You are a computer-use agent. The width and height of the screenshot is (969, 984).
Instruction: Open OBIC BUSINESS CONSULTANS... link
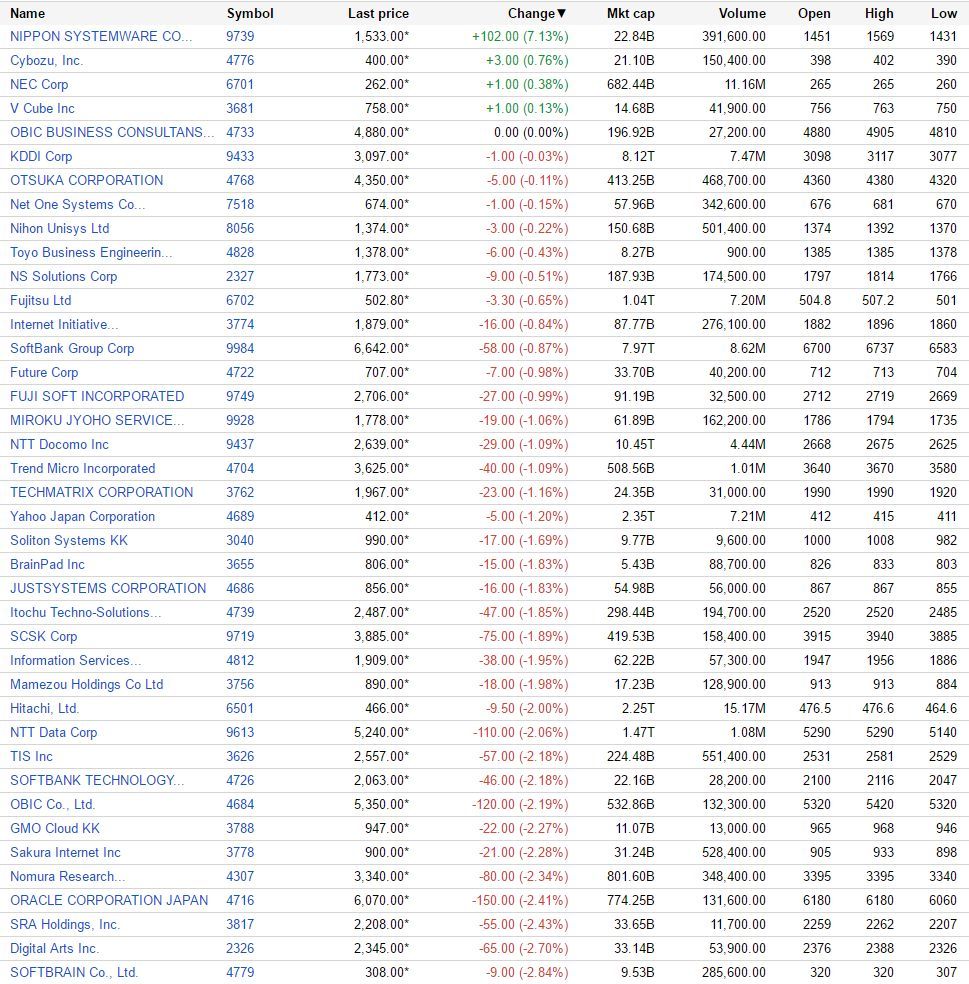[112, 132]
